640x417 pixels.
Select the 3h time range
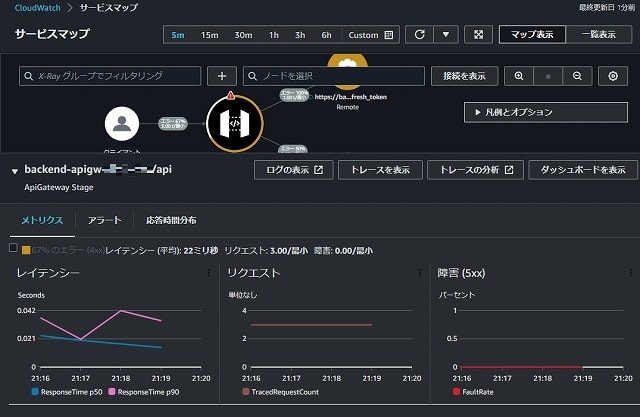click(x=300, y=35)
